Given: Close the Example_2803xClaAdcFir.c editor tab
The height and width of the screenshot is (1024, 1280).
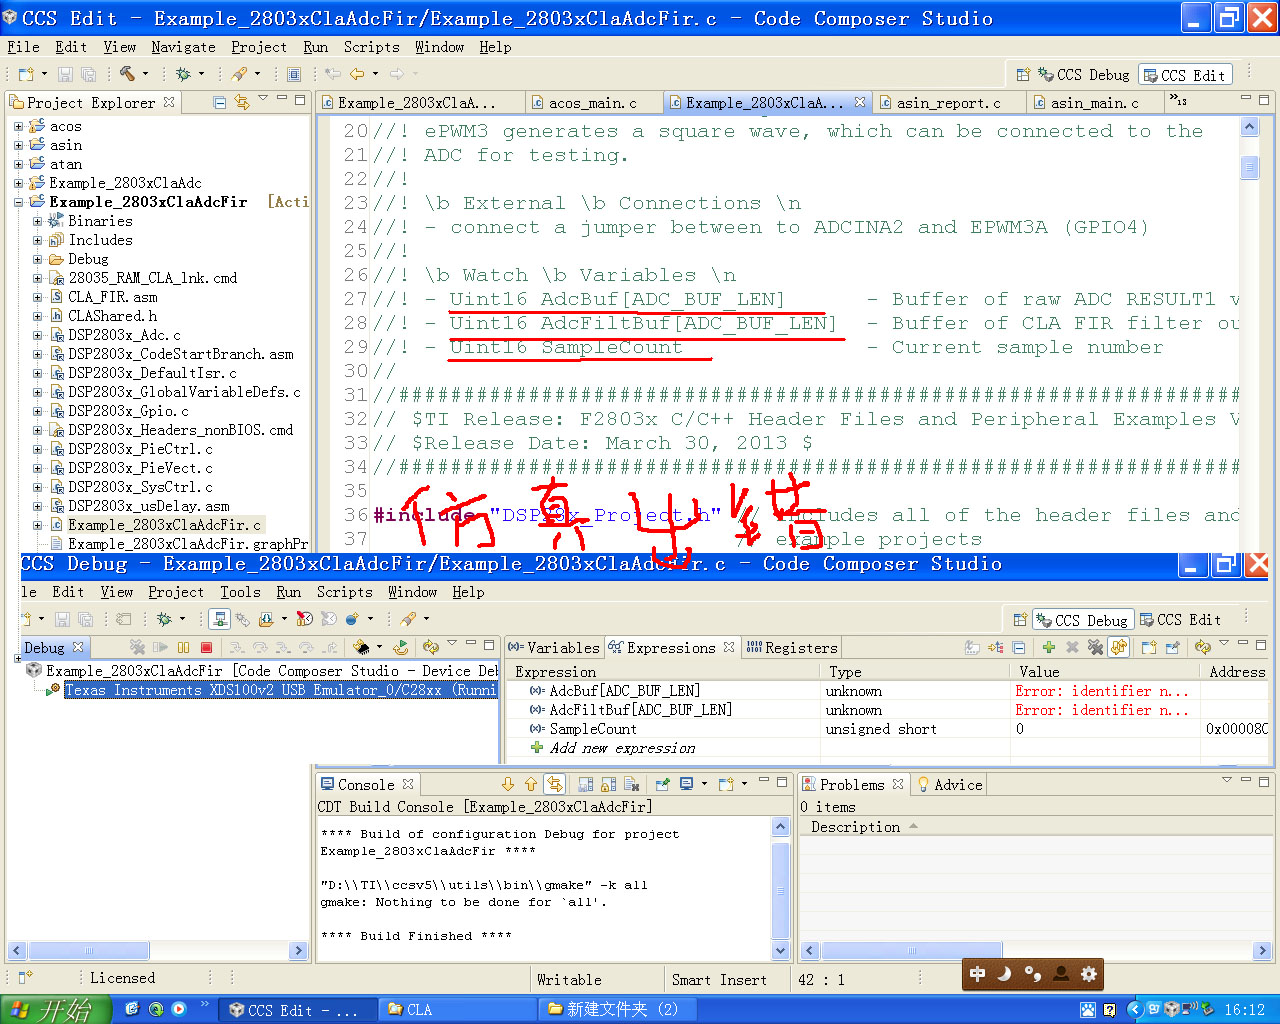Looking at the screenshot, I should click(860, 102).
